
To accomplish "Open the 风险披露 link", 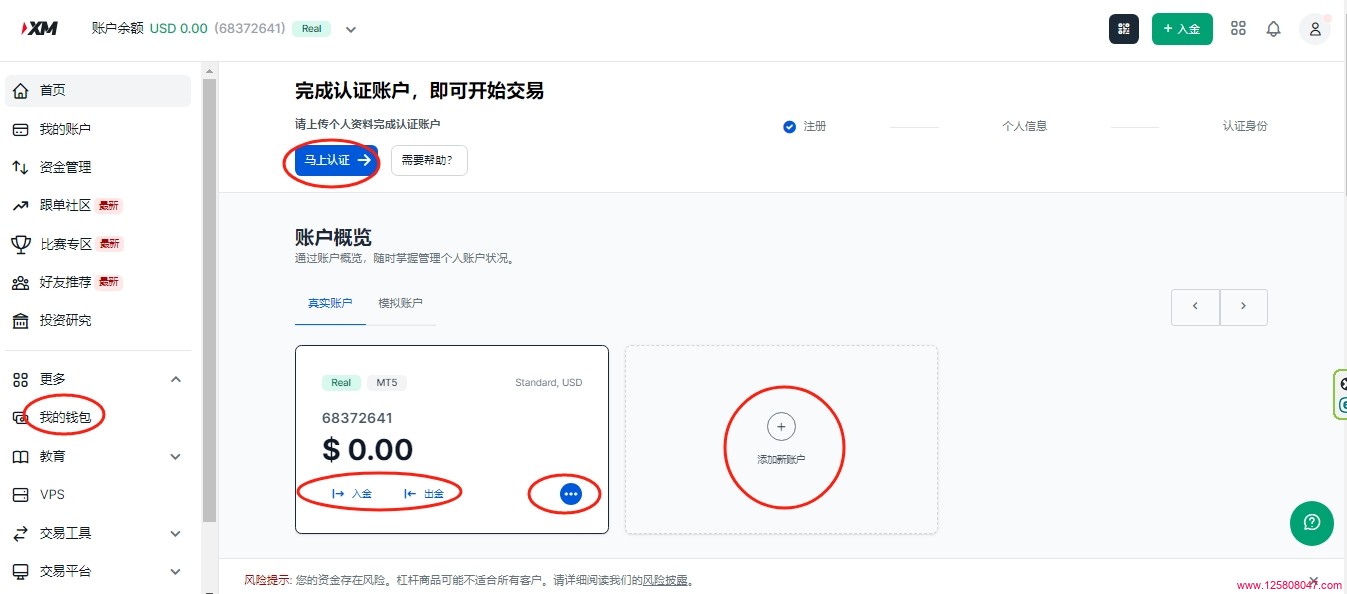I will pyautogui.click(x=665, y=580).
